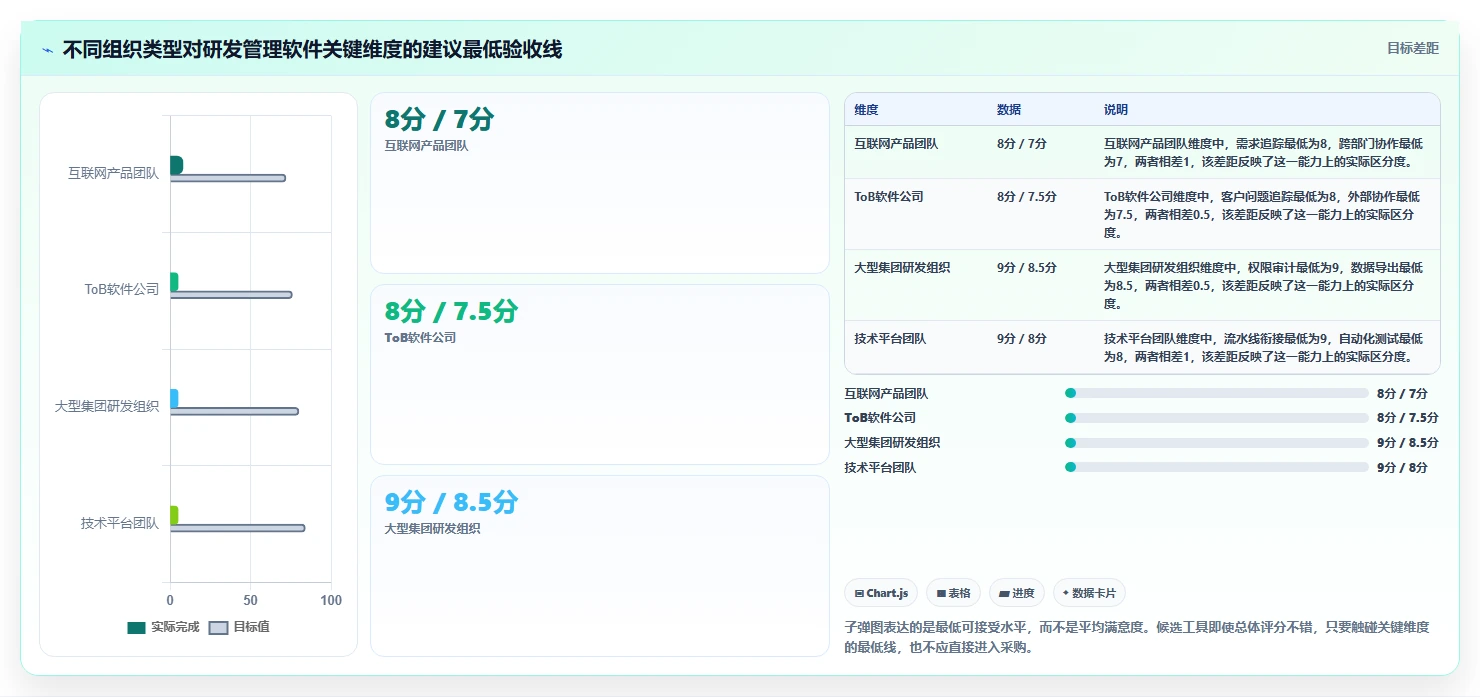The height and width of the screenshot is (697, 1480).
Task: Click the 大型集团研发组织 chart axis label
Action: 107,406
